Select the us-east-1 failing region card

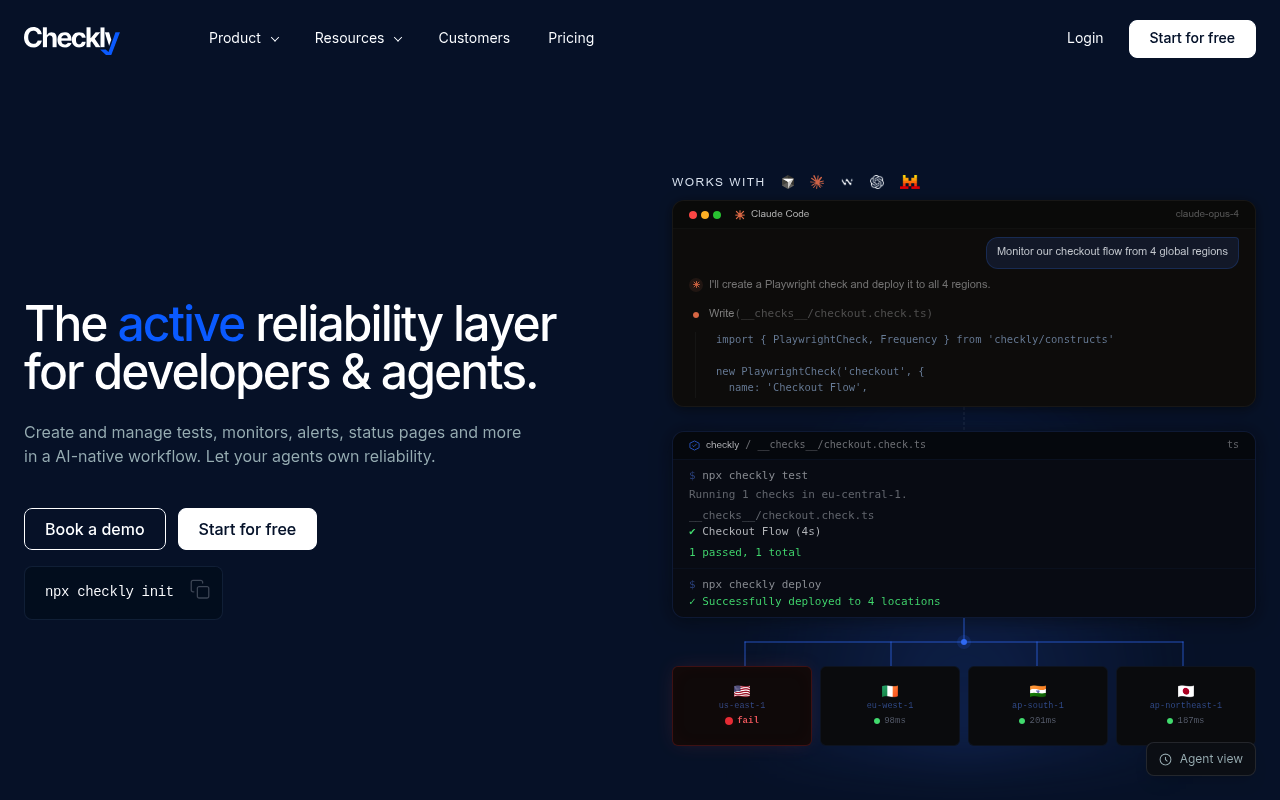pyautogui.click(x=742, y=706)
